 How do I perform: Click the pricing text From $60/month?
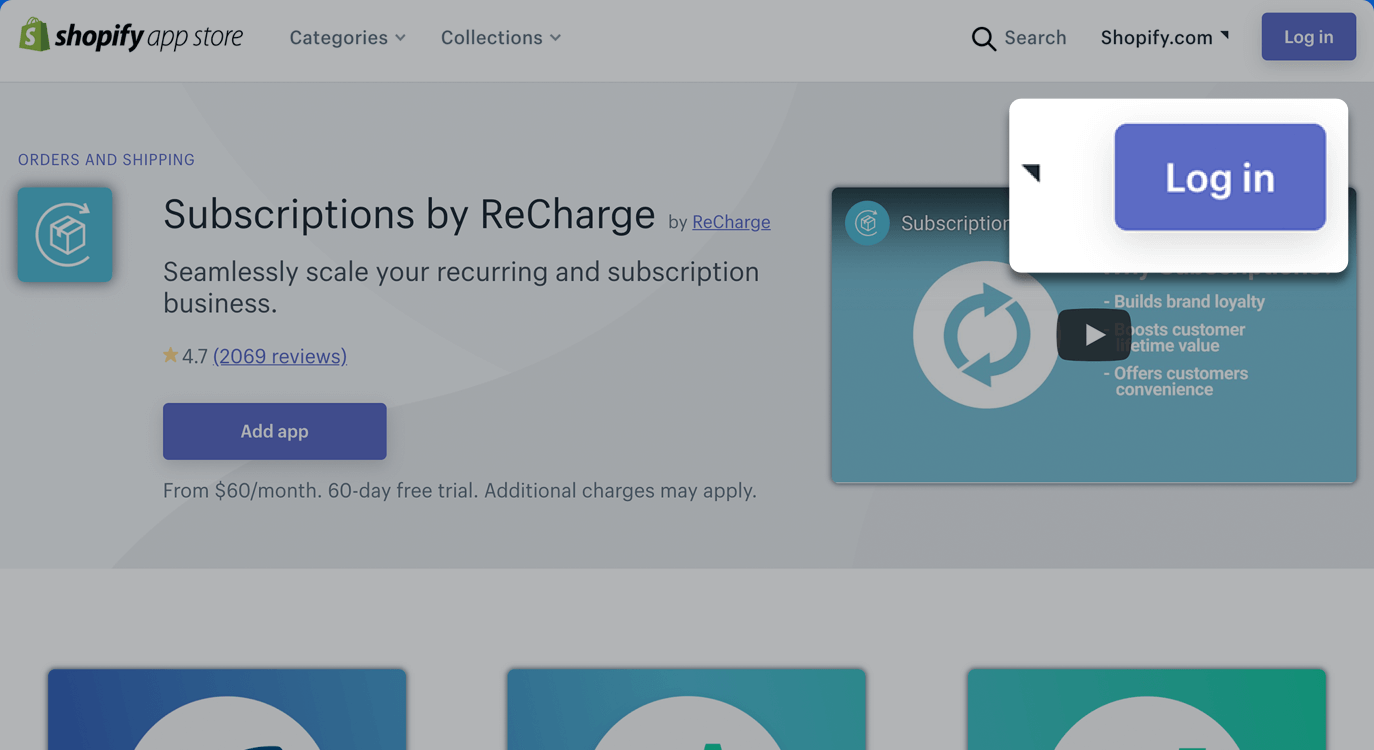pos(460,491)
